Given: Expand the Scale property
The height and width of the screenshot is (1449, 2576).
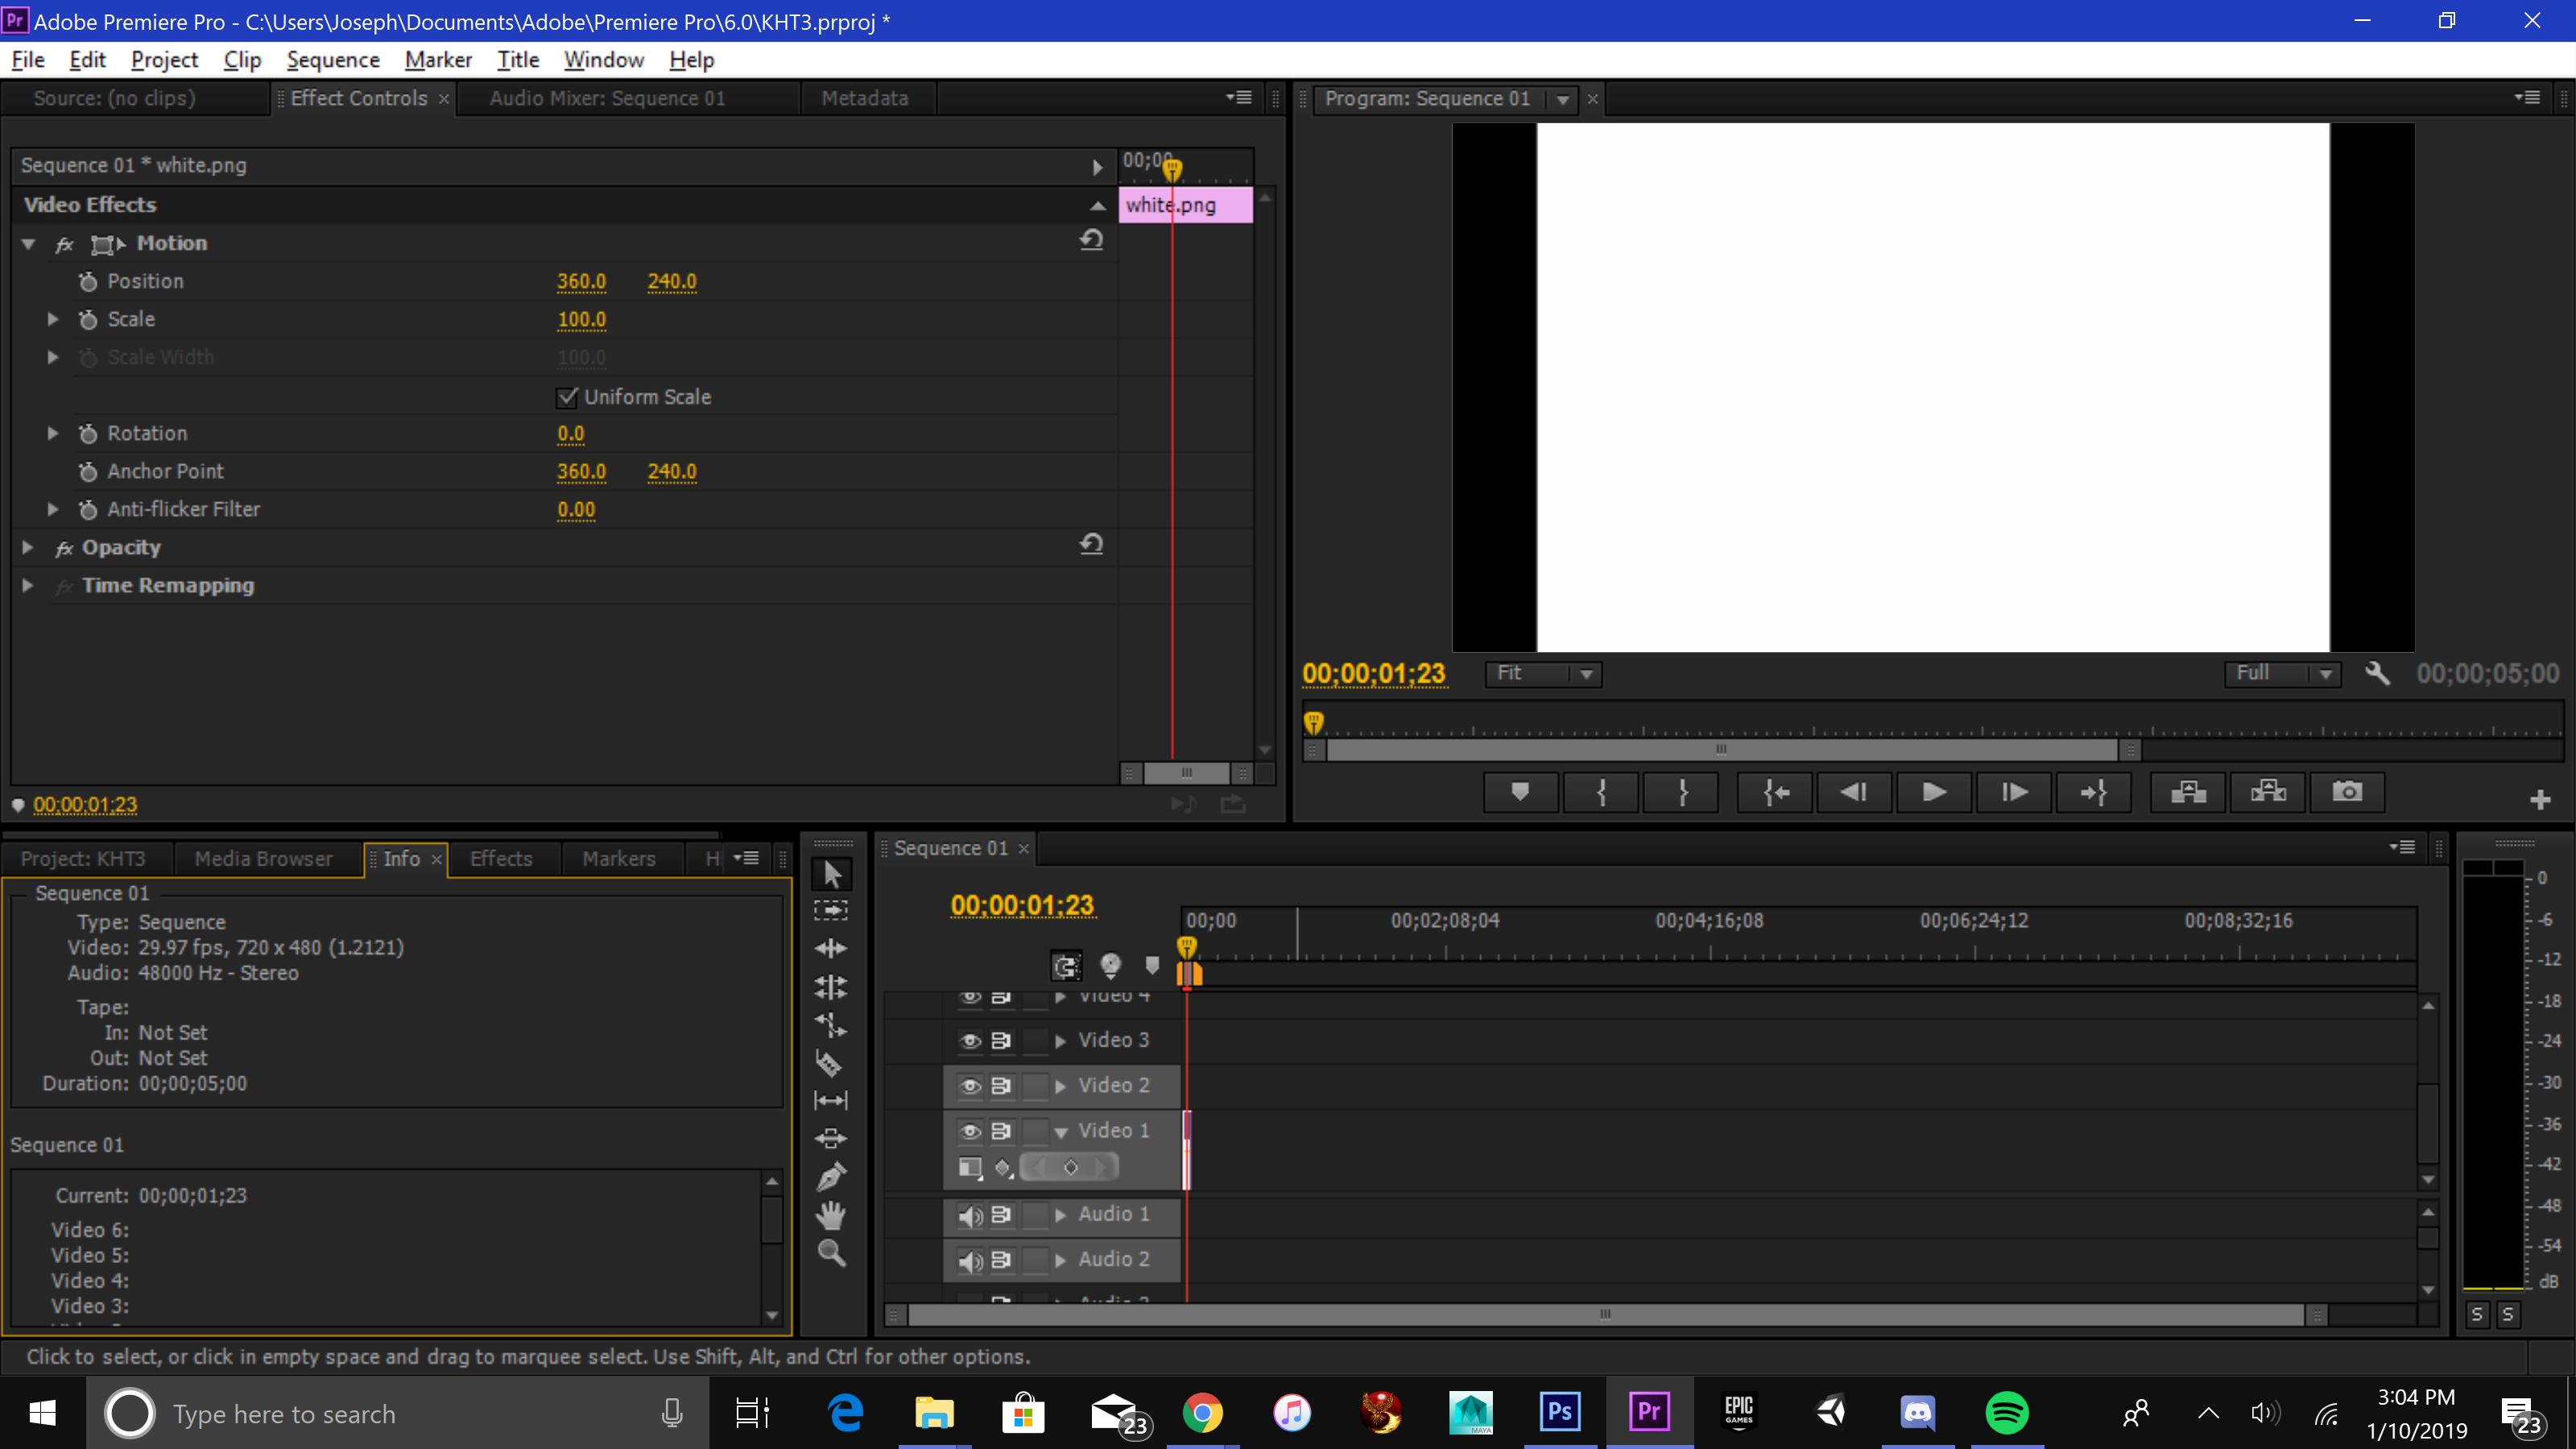Looking at the screenshot, I should point(52,319).
